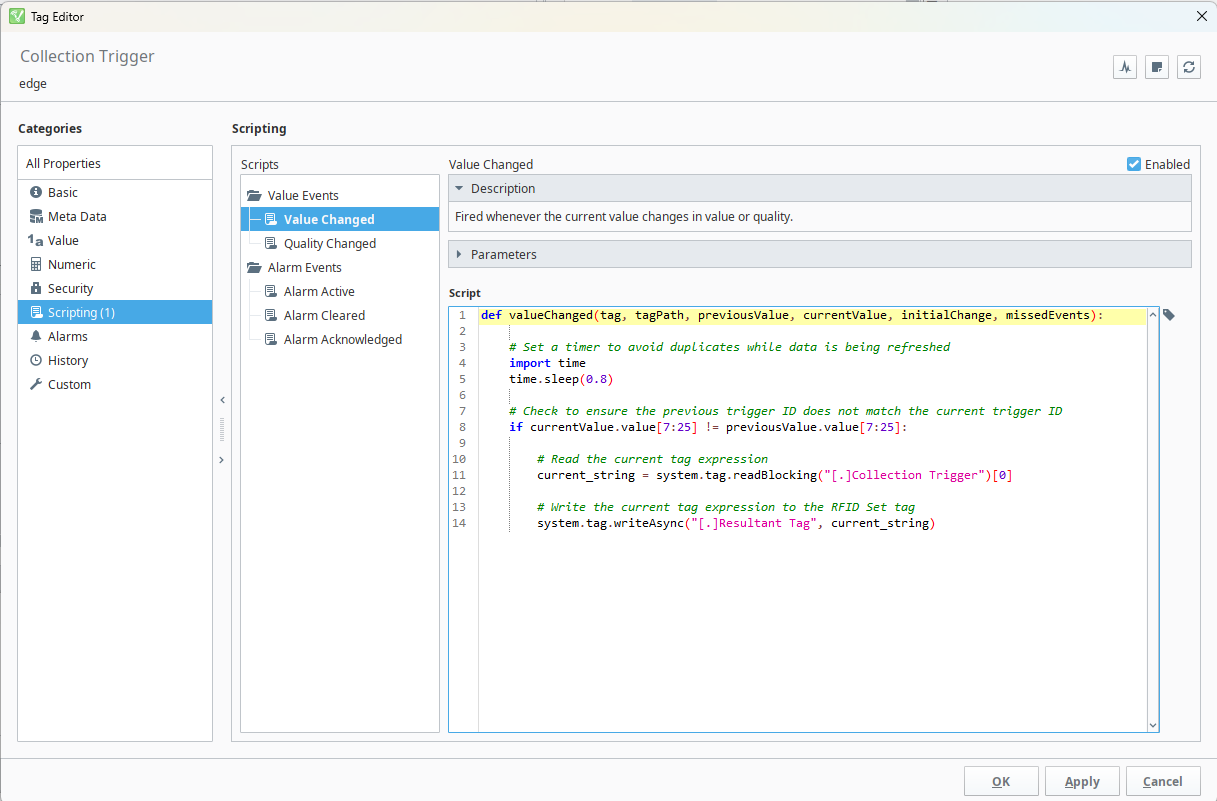Screen dimensions: 1217x801
Task: Collapse the categories panel with left arrow
Action: pos(222,400)
